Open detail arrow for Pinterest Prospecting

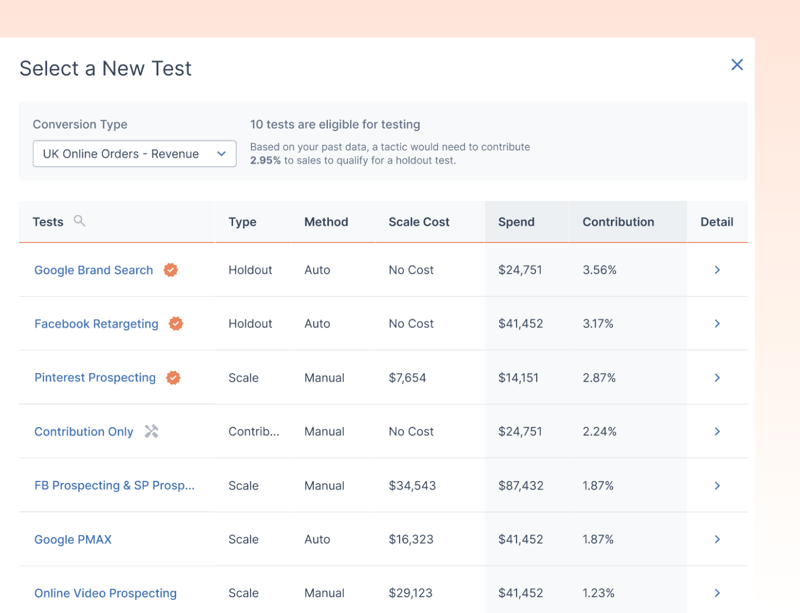pos(717,378)
